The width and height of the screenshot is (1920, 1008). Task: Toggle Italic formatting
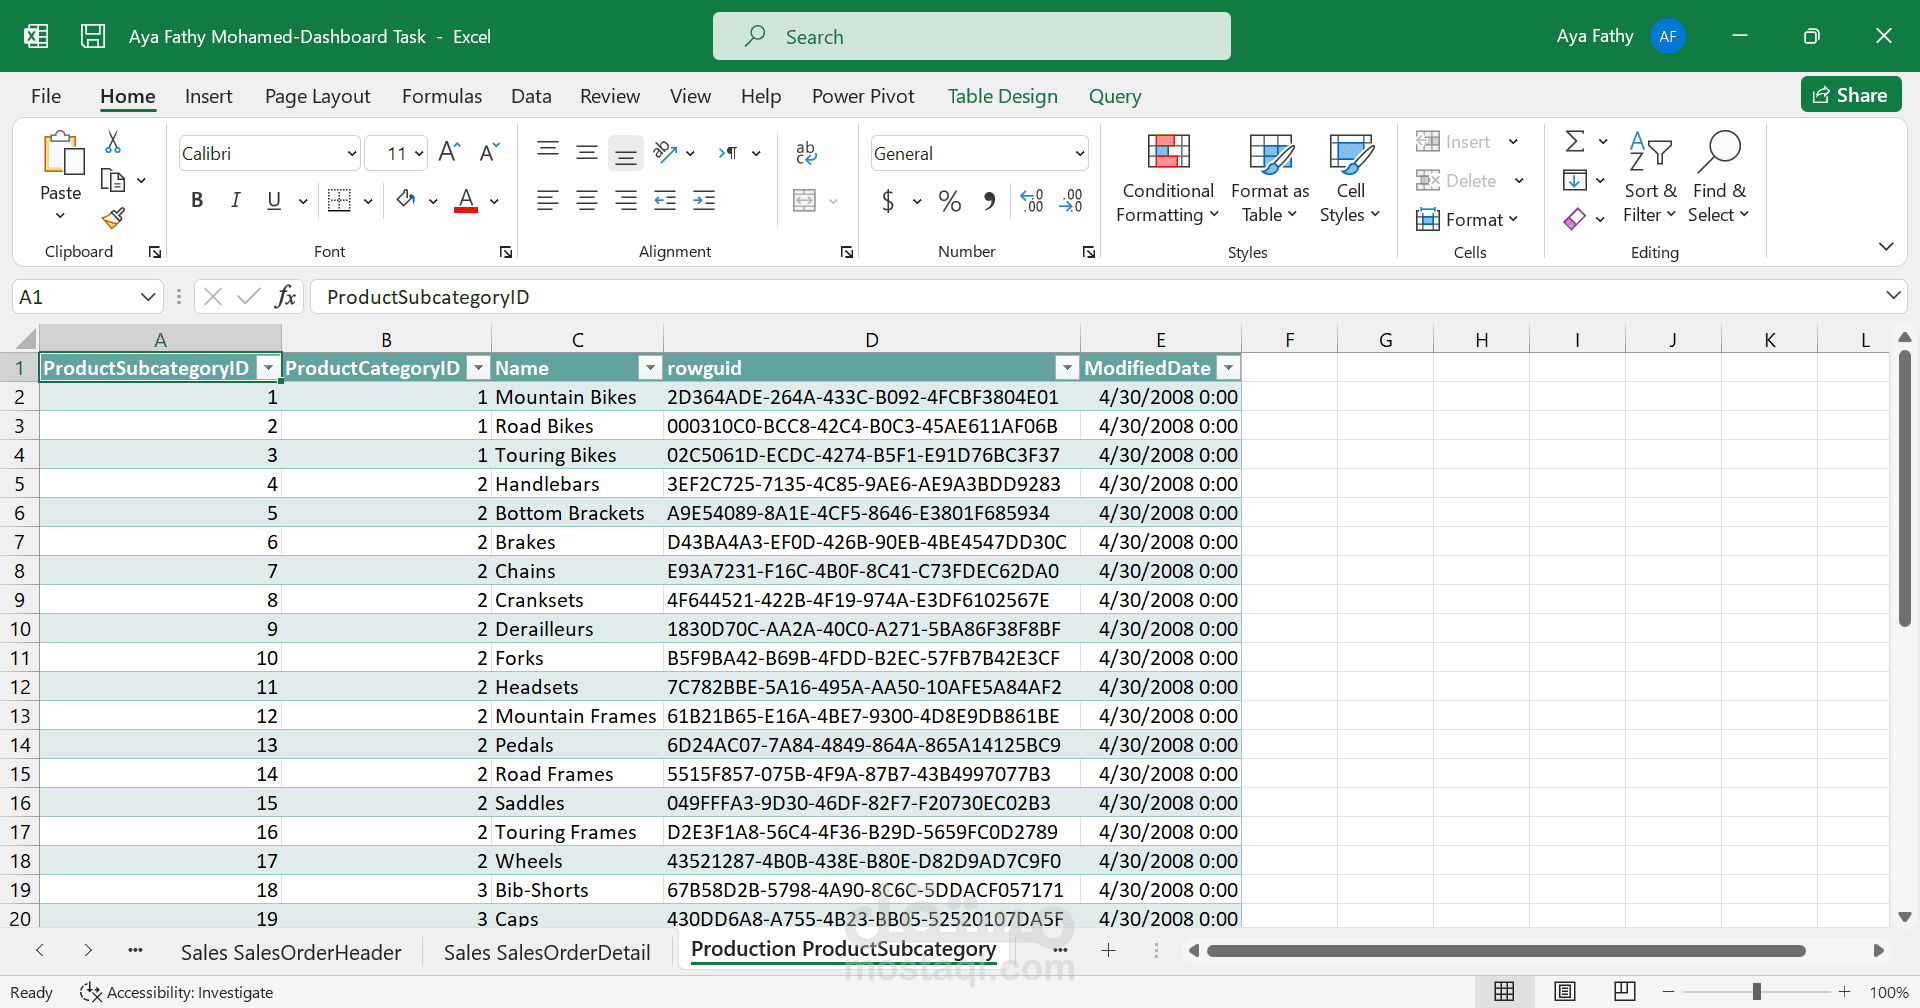[235, 201]
